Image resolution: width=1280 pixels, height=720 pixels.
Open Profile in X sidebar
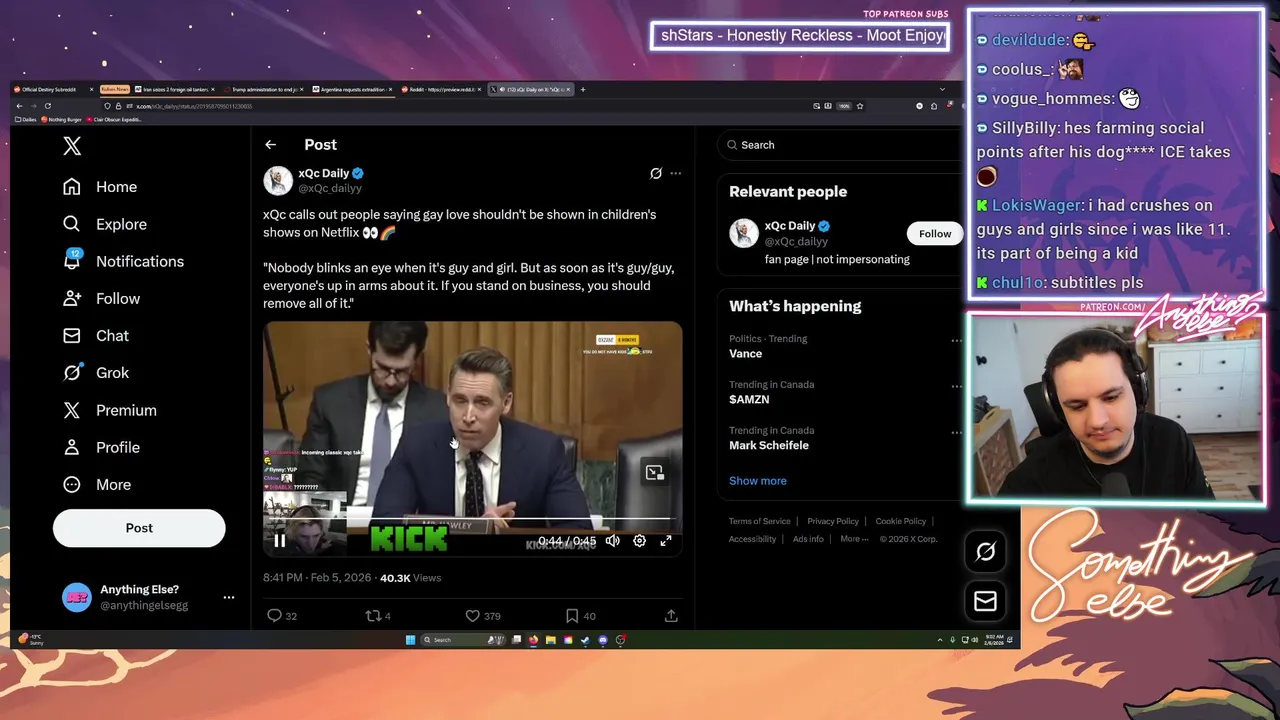tap(101, 447)
